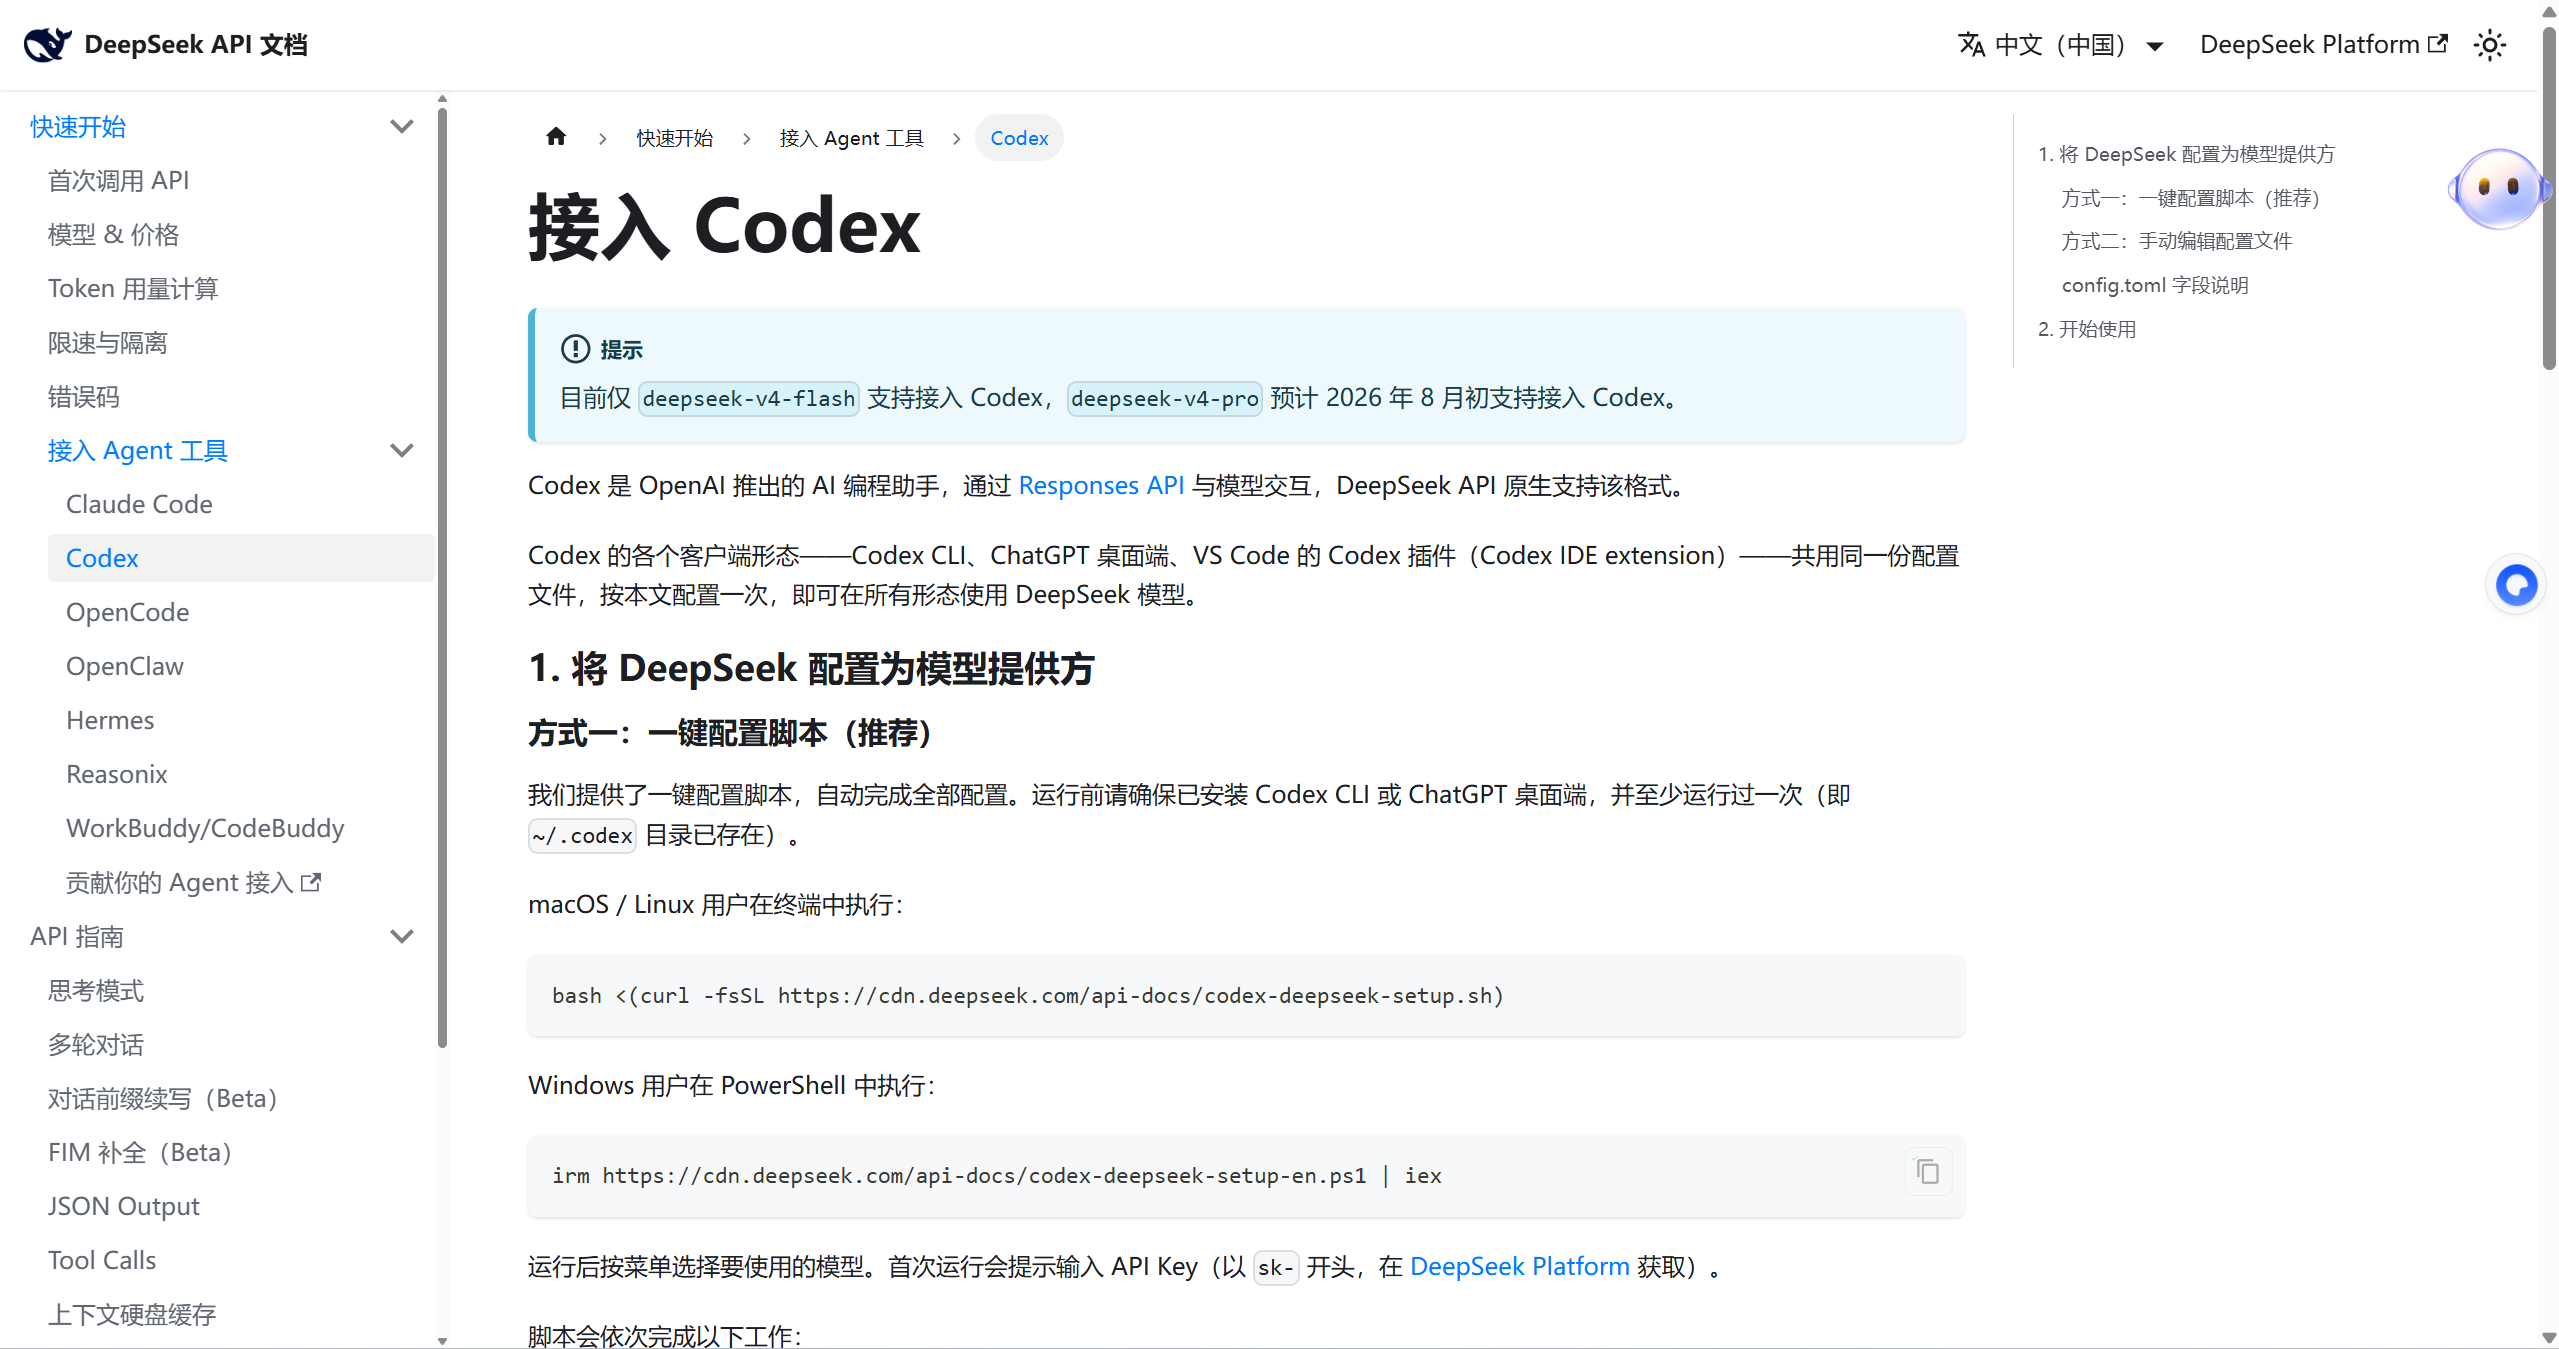Viewport: 2559px width, 1349px height.
Task: Click the sidebar scroll down arrow
Action: coord(442,1341)
